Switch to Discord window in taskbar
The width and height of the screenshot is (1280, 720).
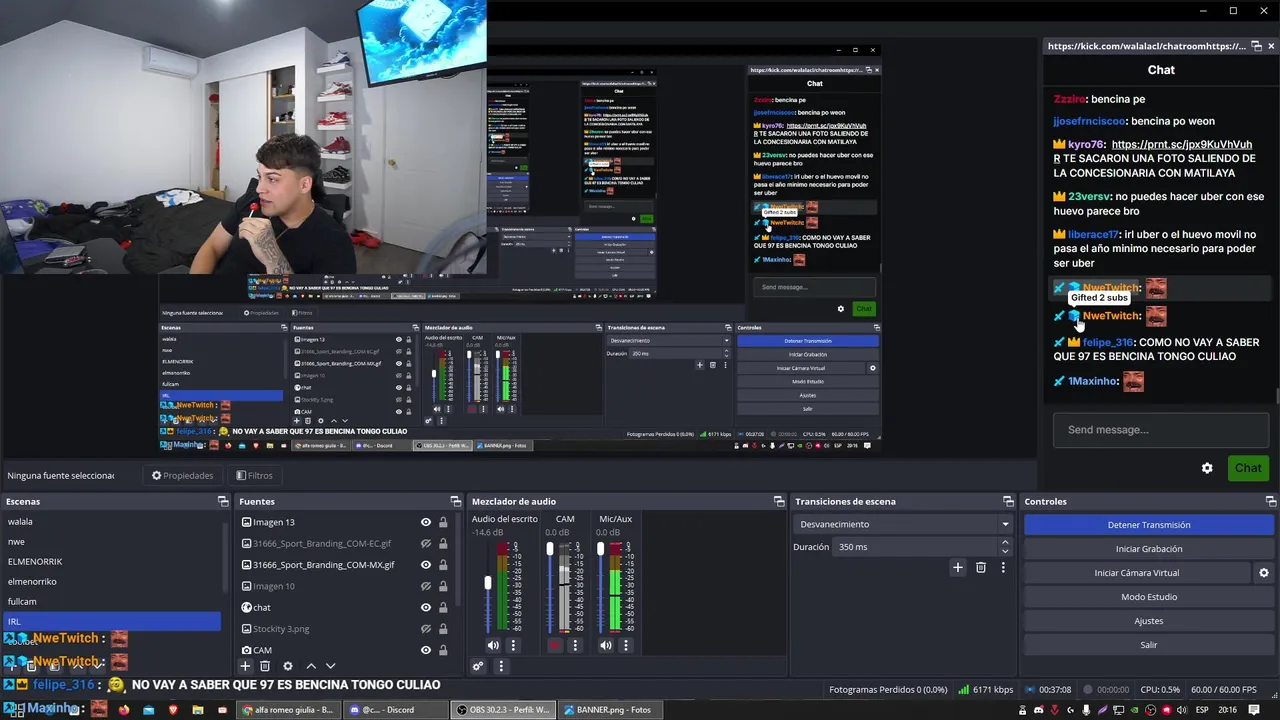(x=394, y=710)
